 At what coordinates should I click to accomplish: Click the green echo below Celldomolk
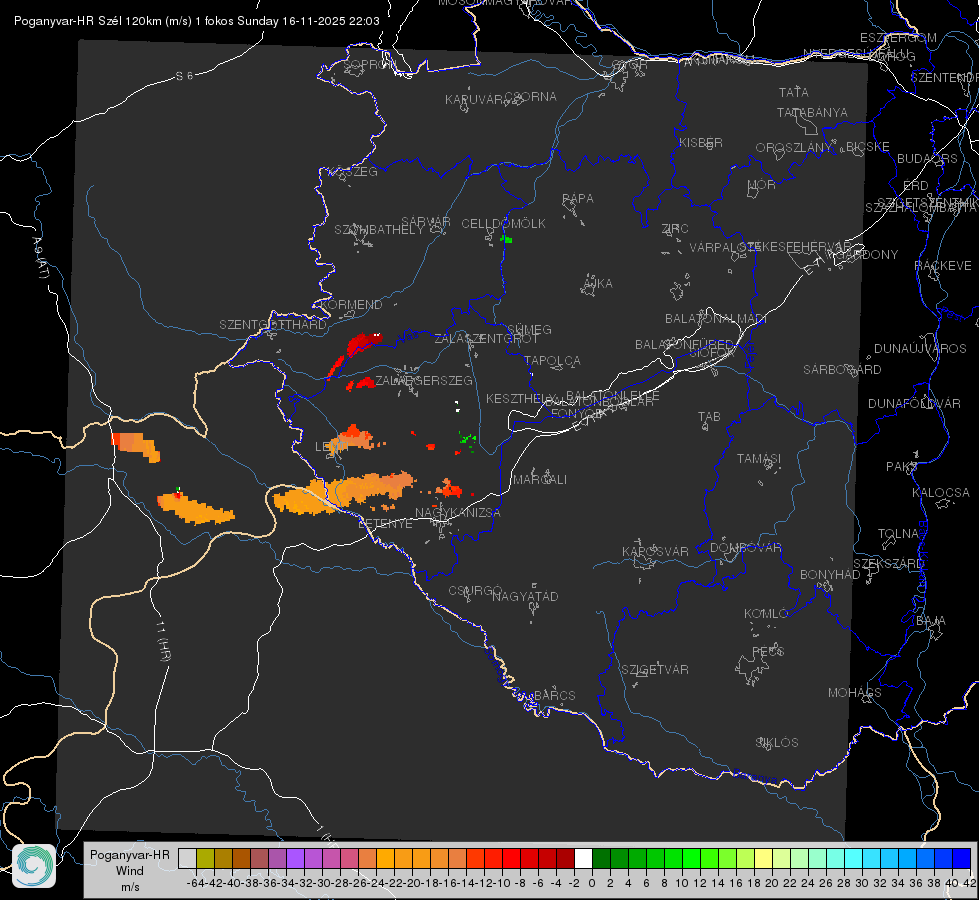pos(506,239)
